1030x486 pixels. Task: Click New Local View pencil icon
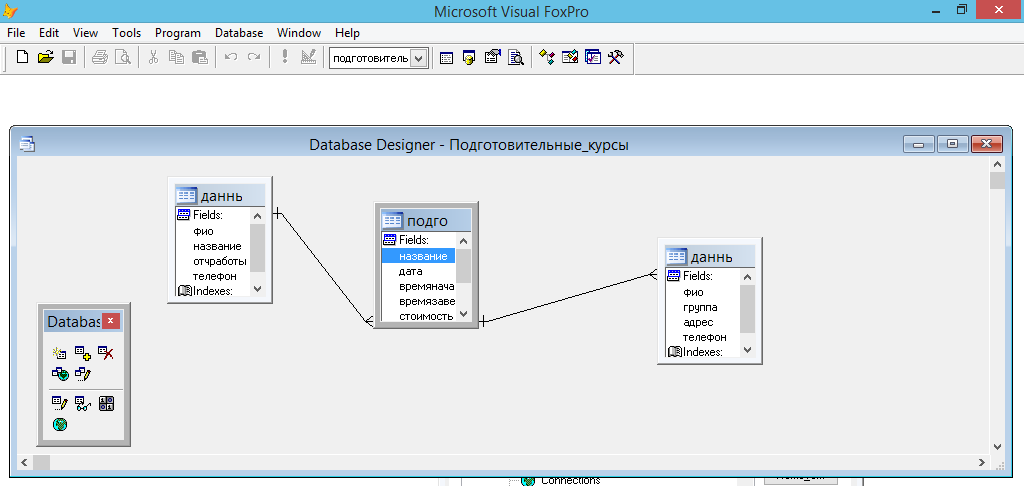point(83,374)
